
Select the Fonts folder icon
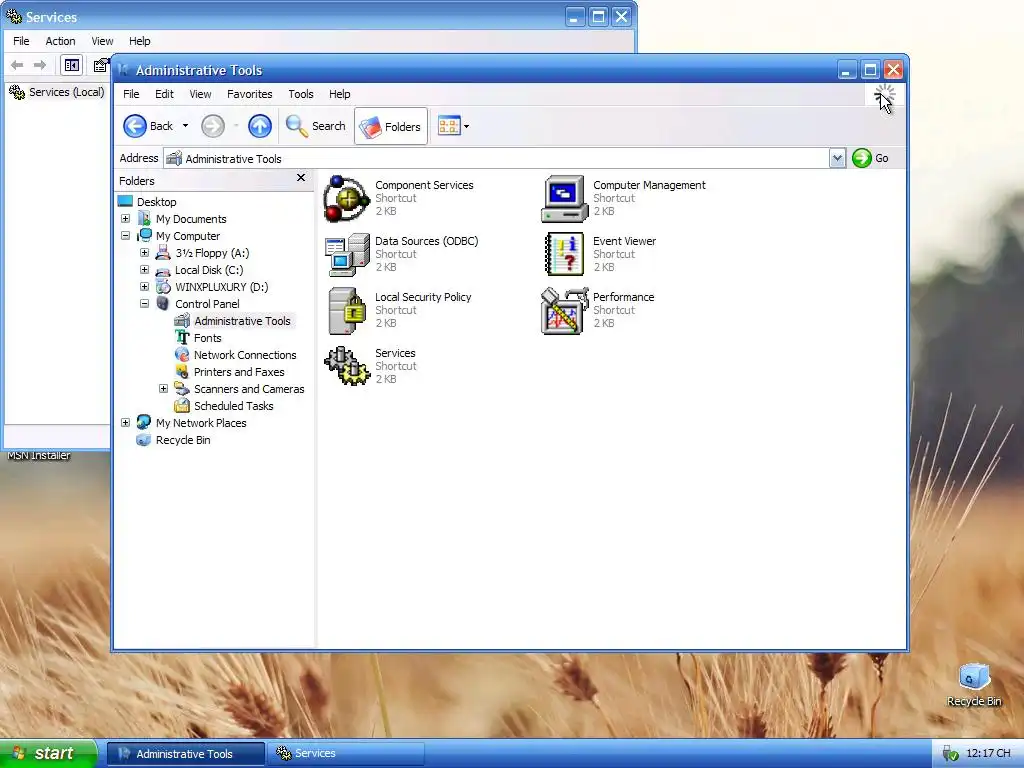click(x=182, y=338)
